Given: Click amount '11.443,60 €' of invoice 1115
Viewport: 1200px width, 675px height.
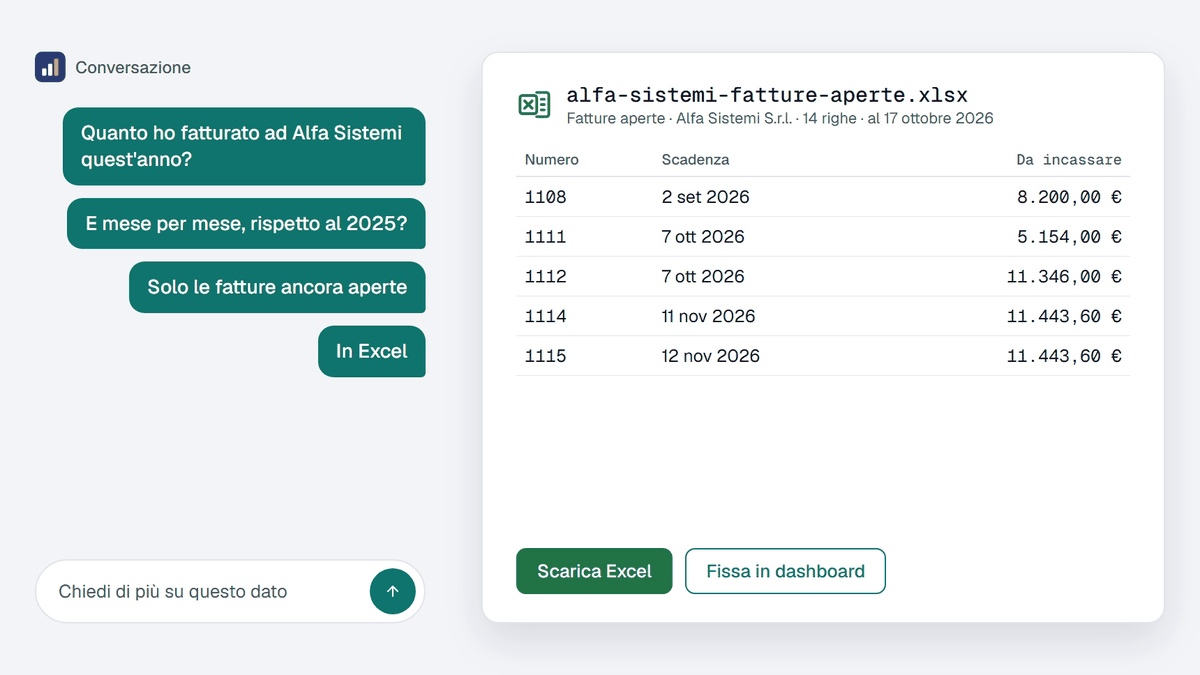Looking at the screenshot, I should tap(1064, 356).
